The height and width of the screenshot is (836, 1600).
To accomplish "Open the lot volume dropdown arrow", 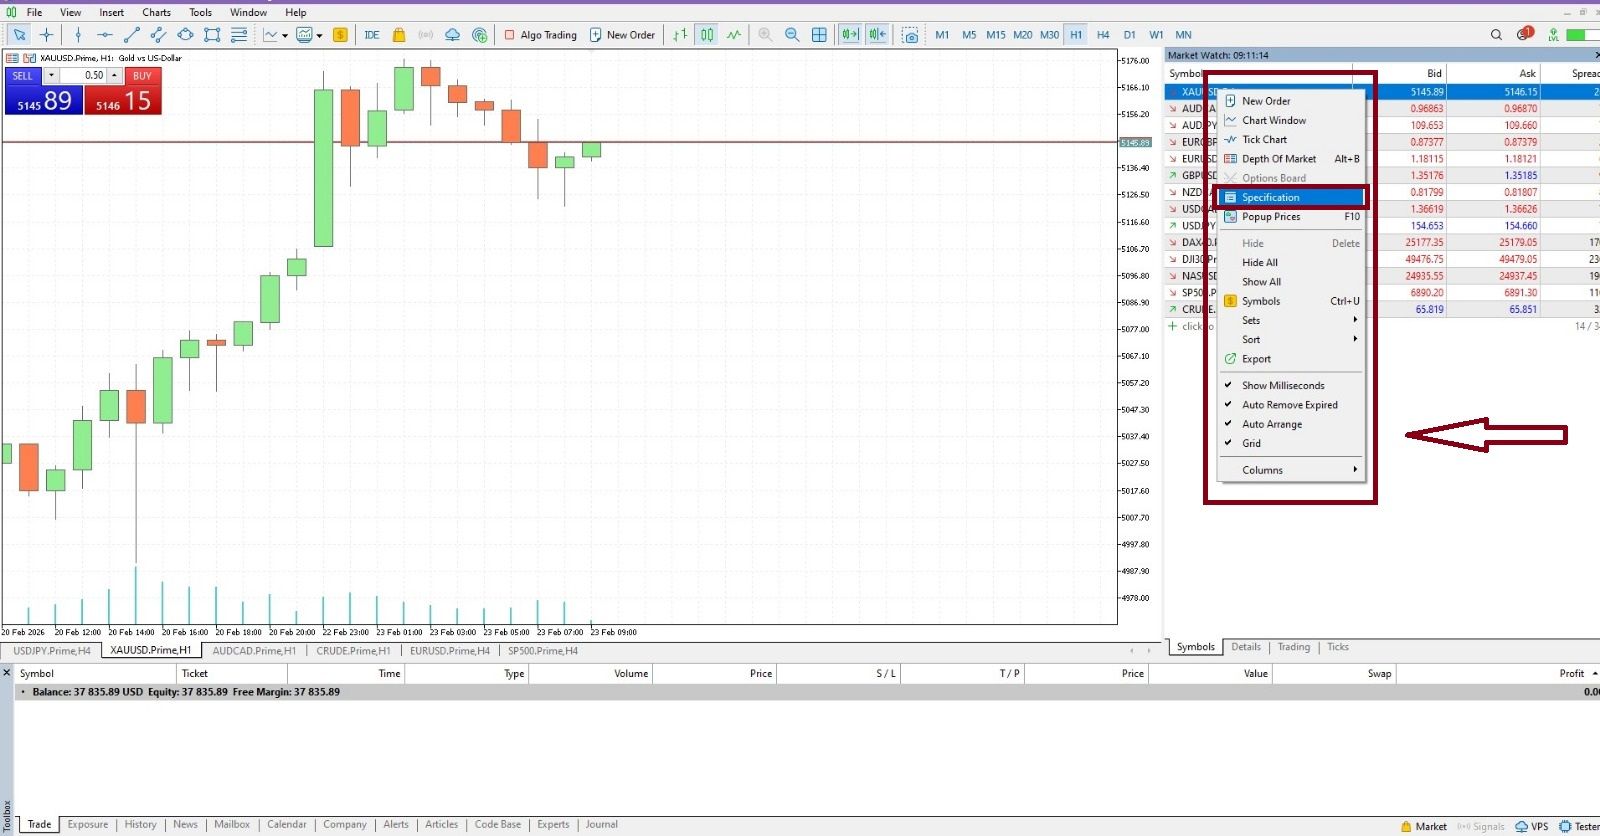I will pyautogui.click(x=51, y=76).
